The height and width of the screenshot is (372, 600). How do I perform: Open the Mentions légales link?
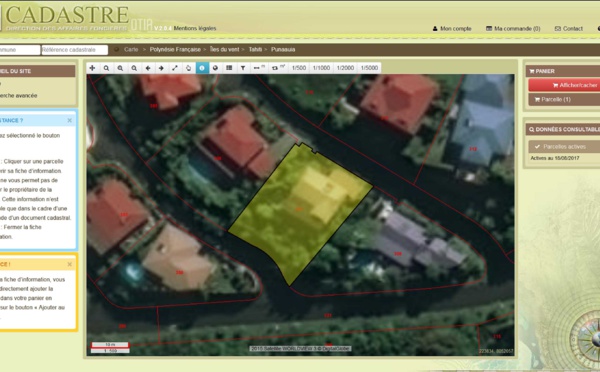[x=195, y=28]
